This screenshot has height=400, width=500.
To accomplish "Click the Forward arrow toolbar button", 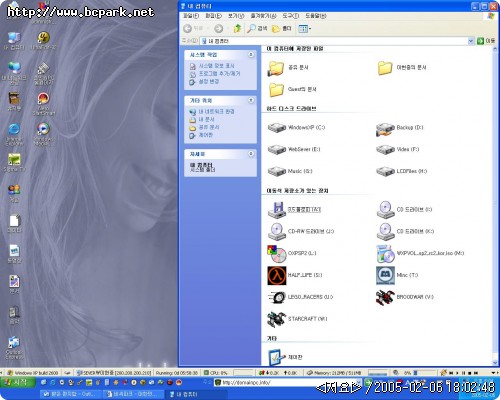I will (x=219, y=29).
